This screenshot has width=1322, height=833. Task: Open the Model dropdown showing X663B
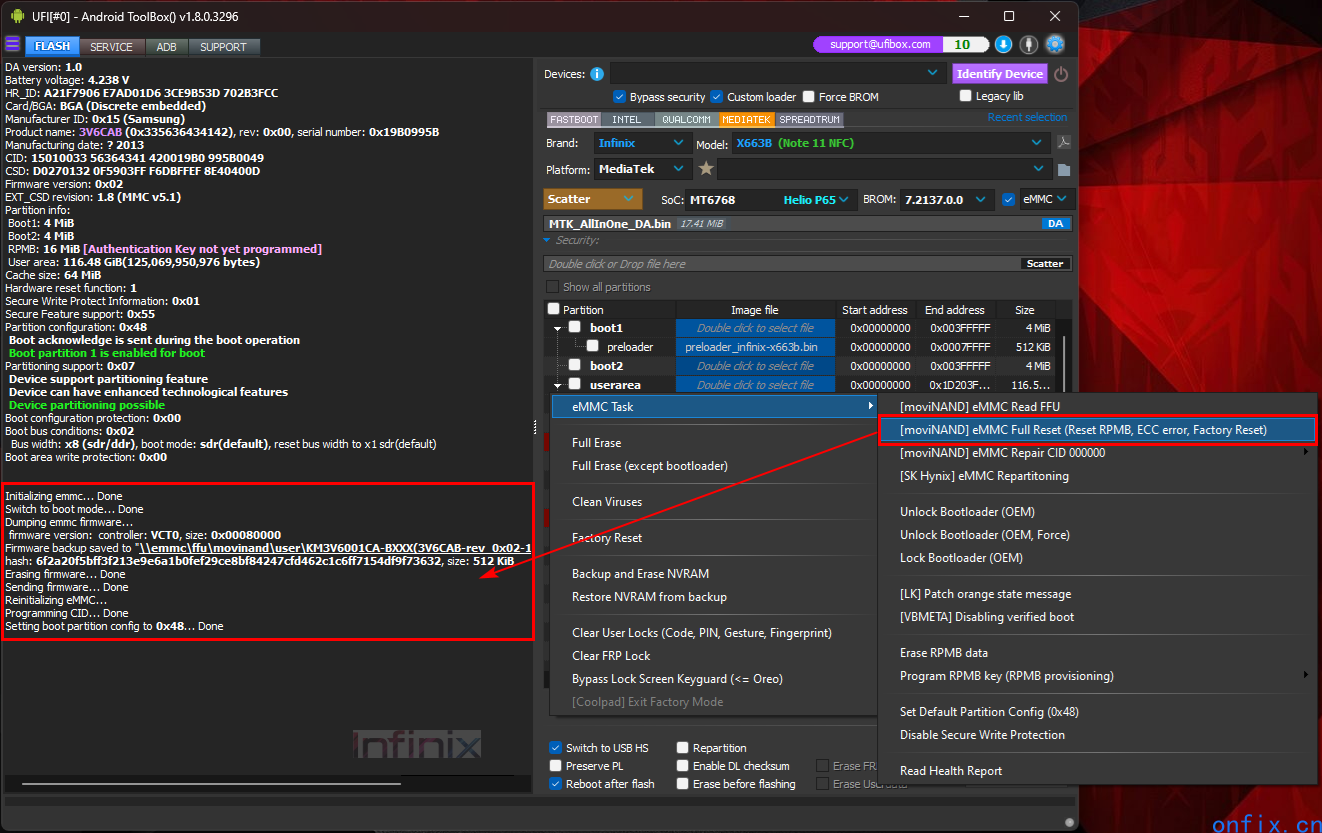click(892, 143)
